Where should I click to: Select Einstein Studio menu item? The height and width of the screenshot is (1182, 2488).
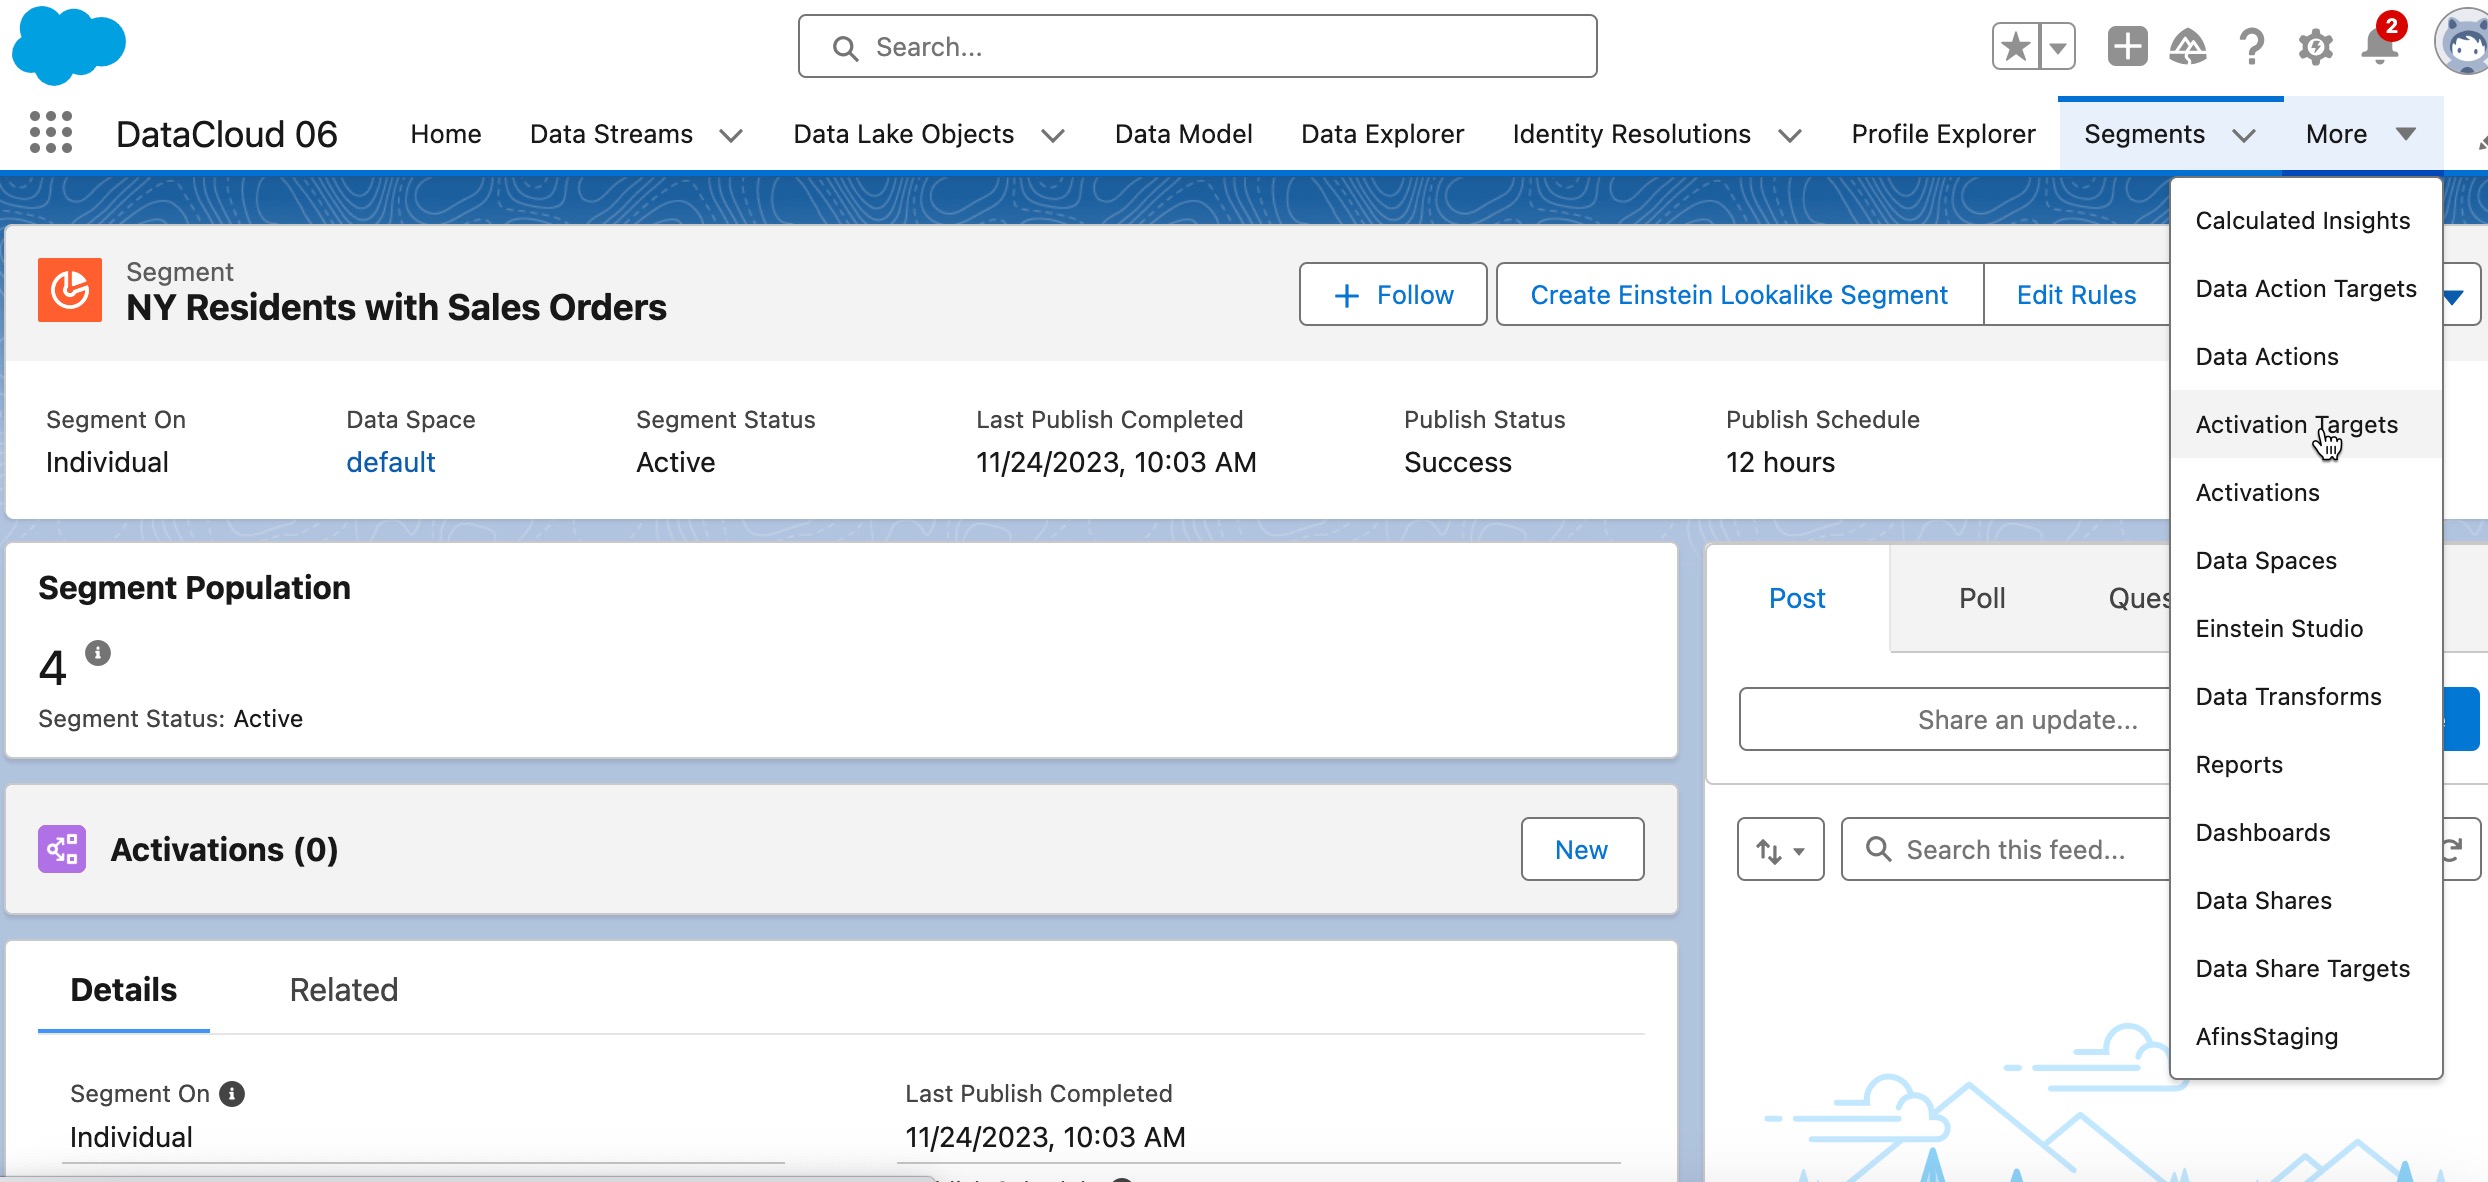click(x=2306, y=629)
